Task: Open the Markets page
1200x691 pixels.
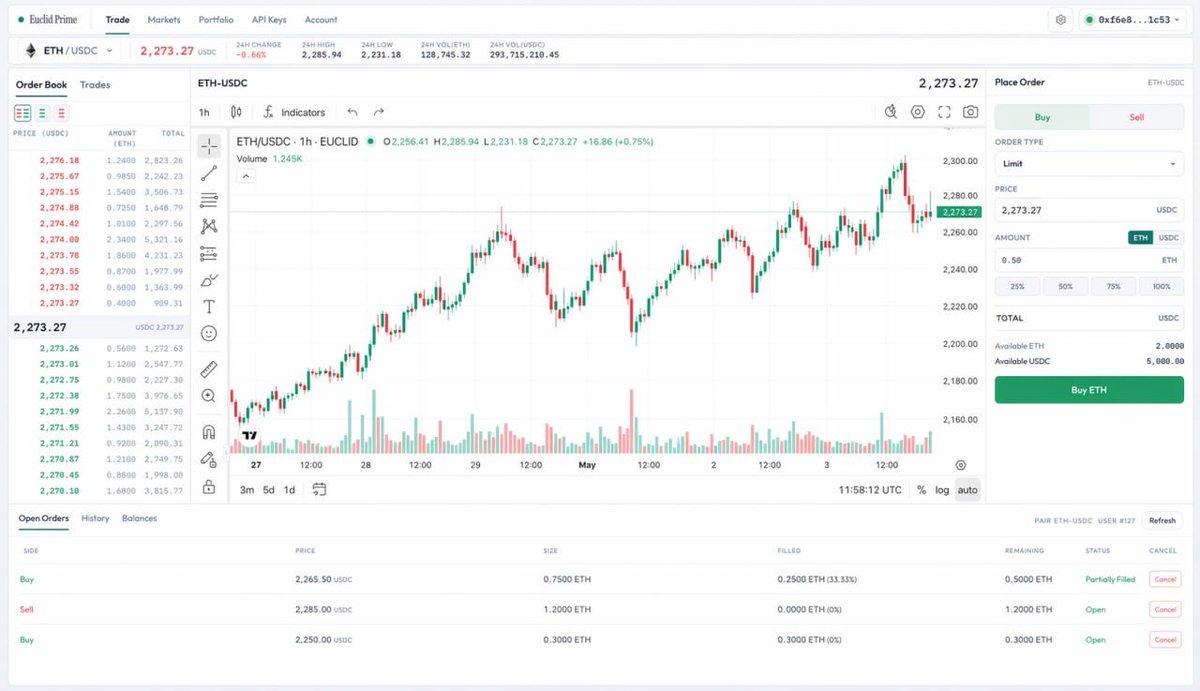Action: click(x=164, y=19)
